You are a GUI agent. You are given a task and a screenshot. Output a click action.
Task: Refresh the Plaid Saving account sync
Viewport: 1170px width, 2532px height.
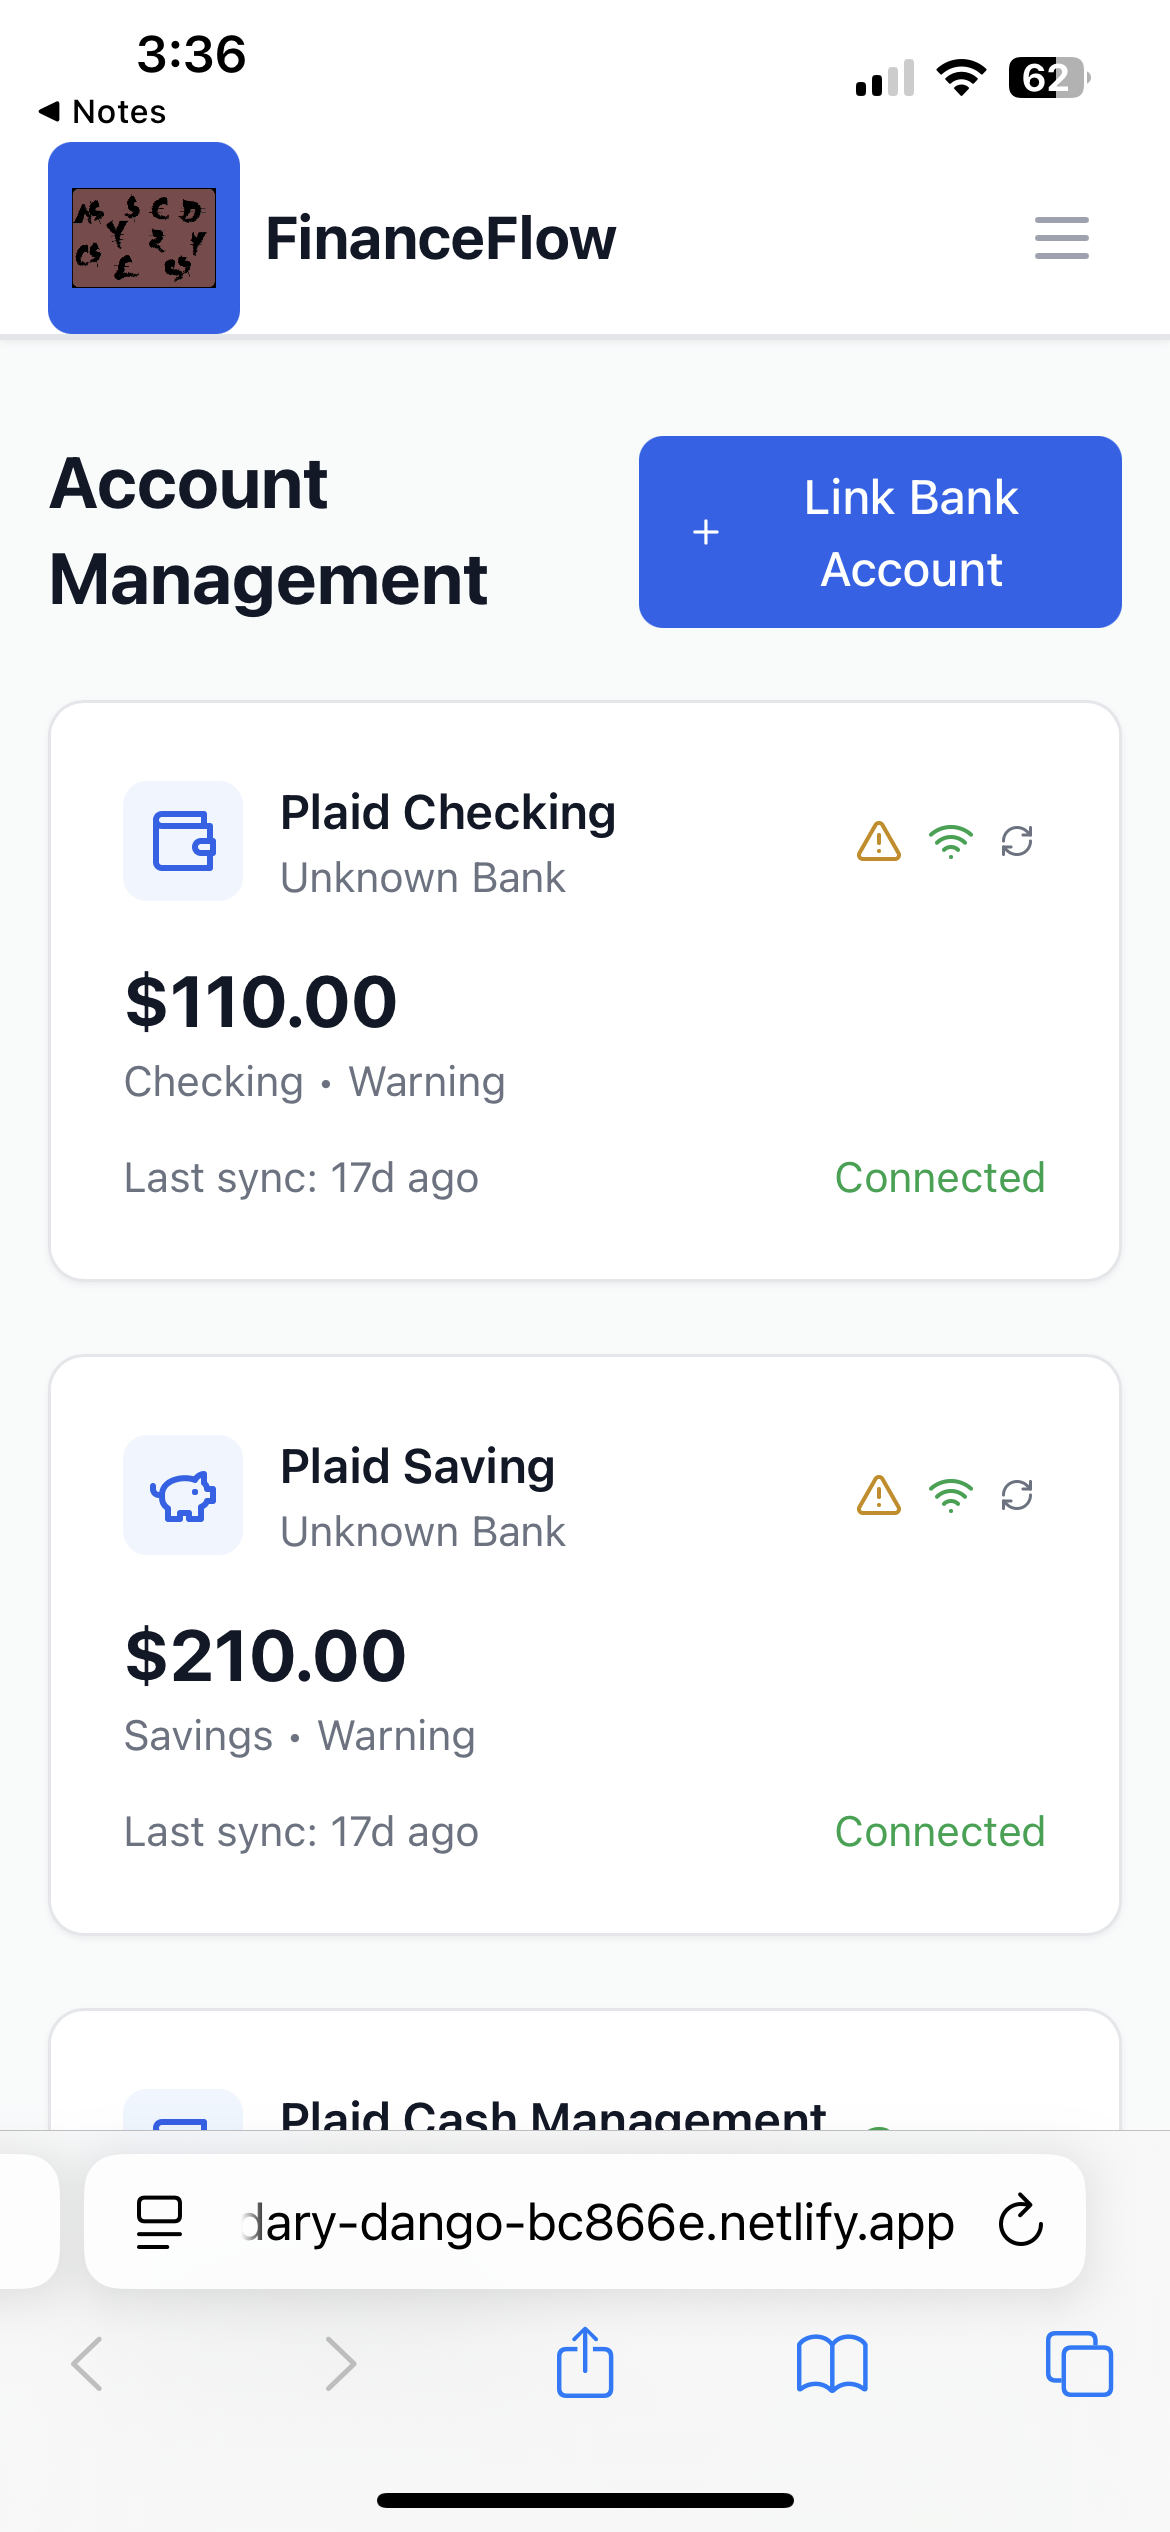pyautogui.click(x=1017, y=1495)
